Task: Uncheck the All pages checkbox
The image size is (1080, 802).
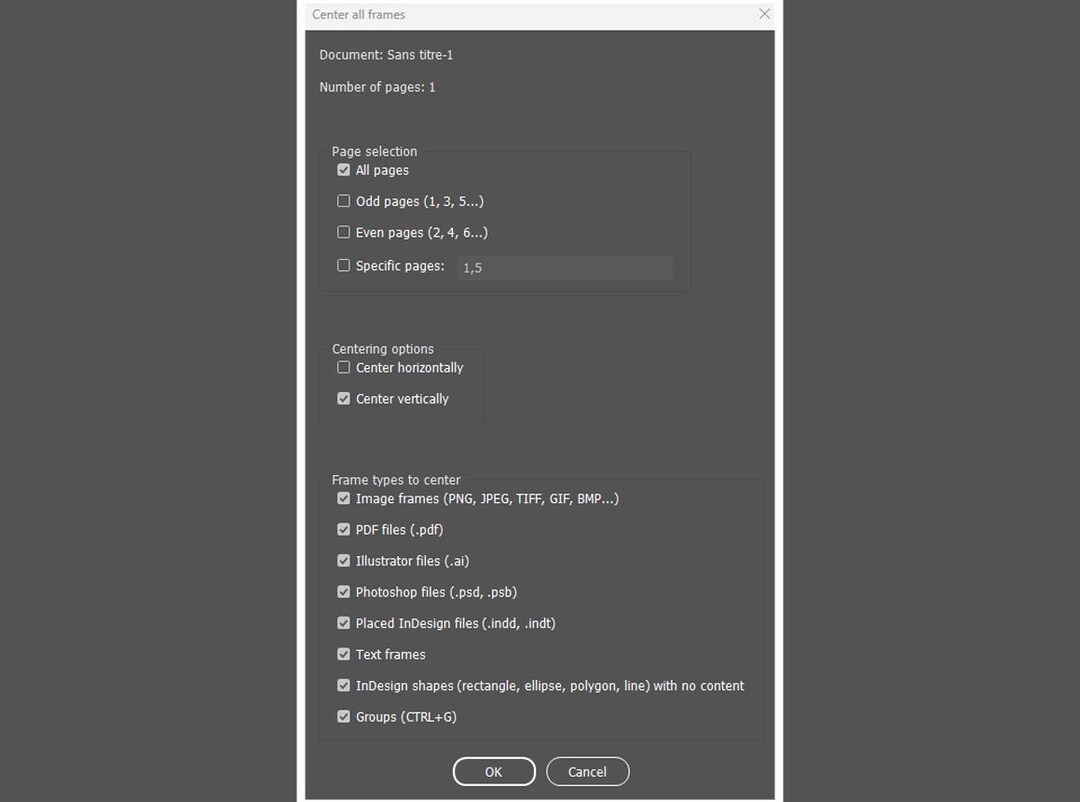Action: [344, 170]
